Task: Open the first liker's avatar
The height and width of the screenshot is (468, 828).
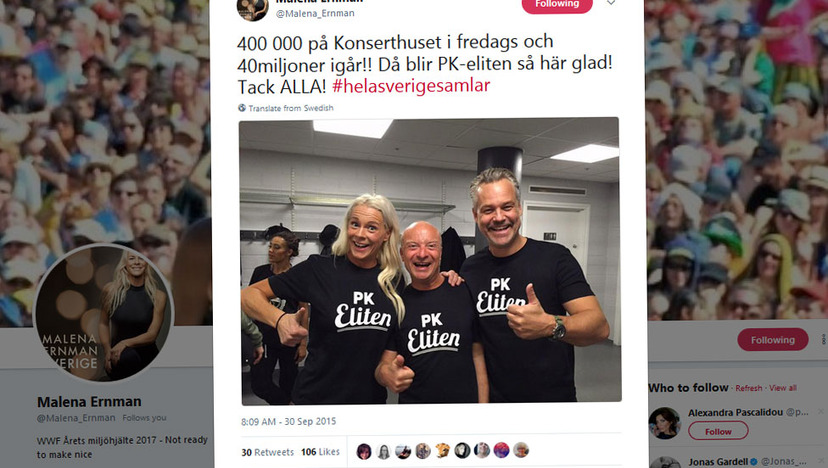Action: (x=364, y=451)
